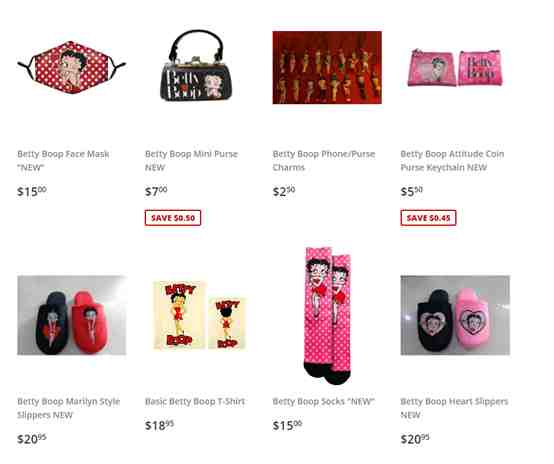Open the Basic Betty Boop T-Shirt image
The width and height of the screenshot is (554, 464).
pyautogui.click(x=200, y=315)
